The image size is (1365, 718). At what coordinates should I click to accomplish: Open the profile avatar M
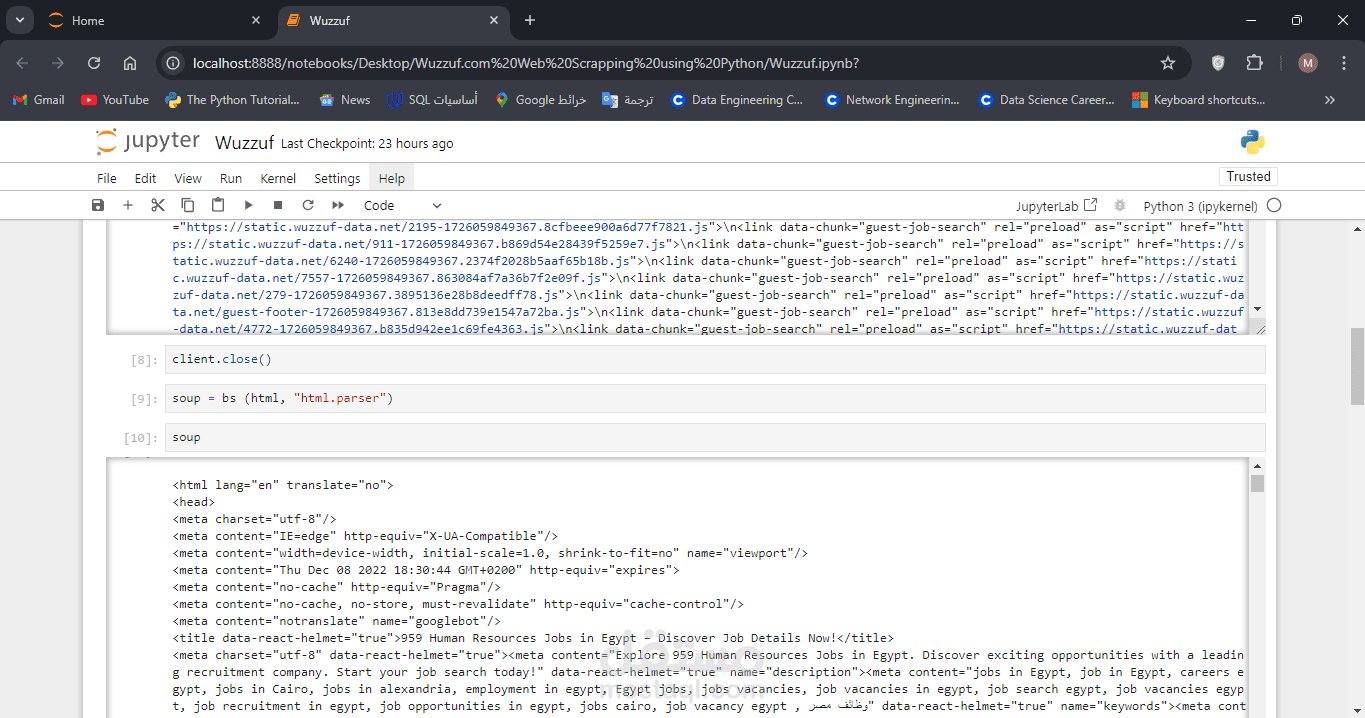click(x=1308, y=63)
